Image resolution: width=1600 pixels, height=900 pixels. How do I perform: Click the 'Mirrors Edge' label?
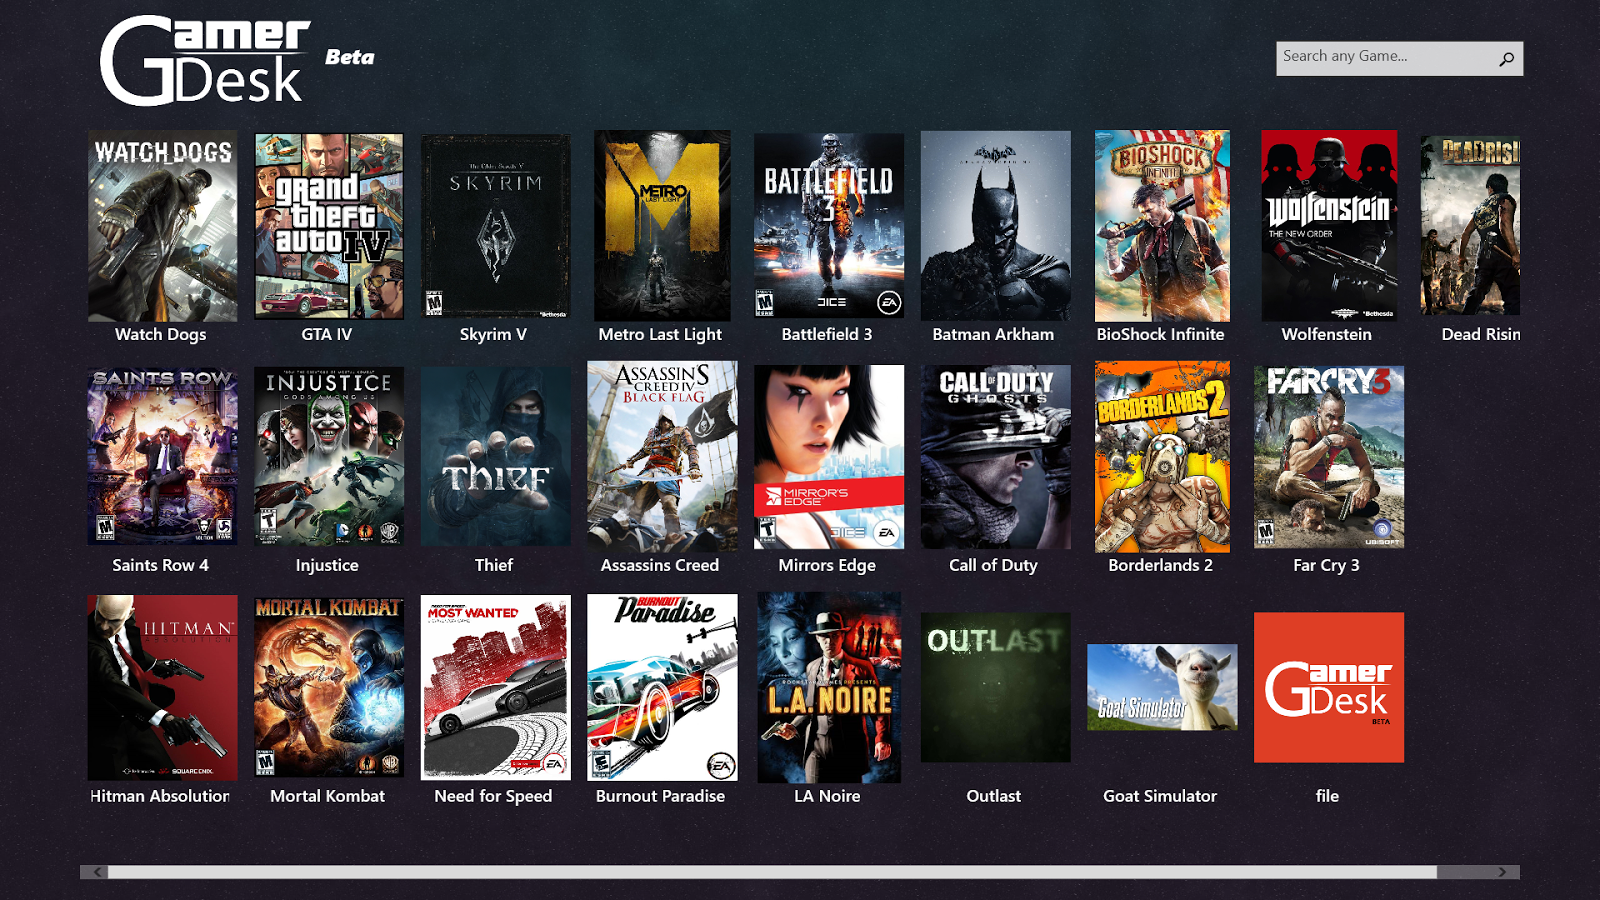coord(827,565)
